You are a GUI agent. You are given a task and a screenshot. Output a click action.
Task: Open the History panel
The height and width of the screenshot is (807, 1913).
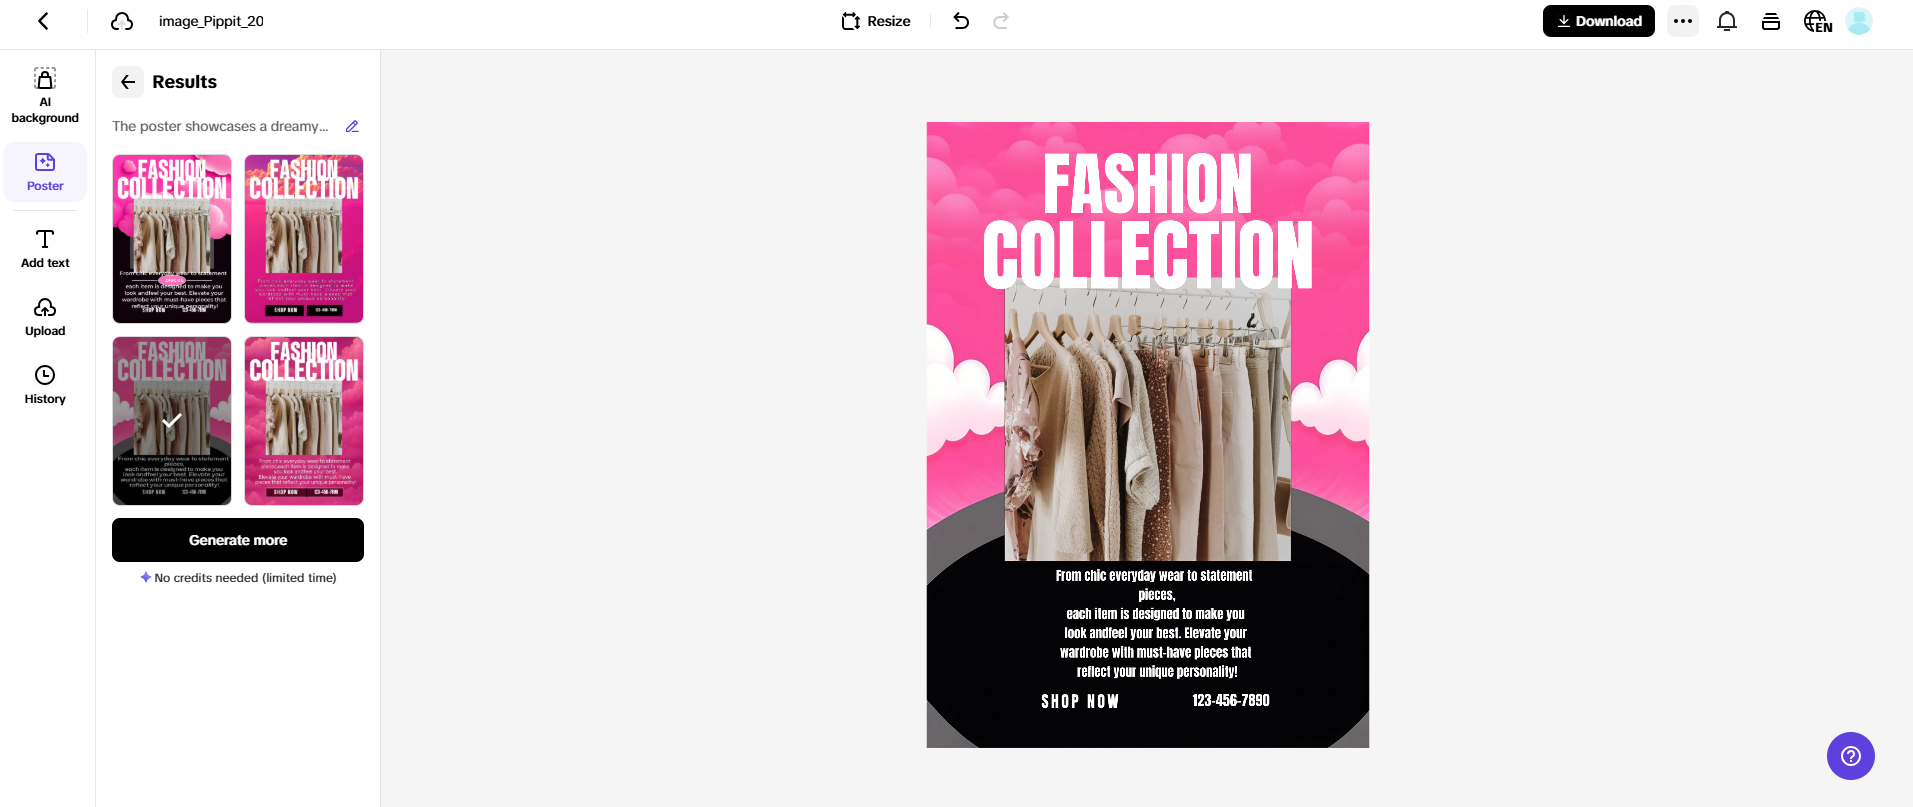[45, 385]
